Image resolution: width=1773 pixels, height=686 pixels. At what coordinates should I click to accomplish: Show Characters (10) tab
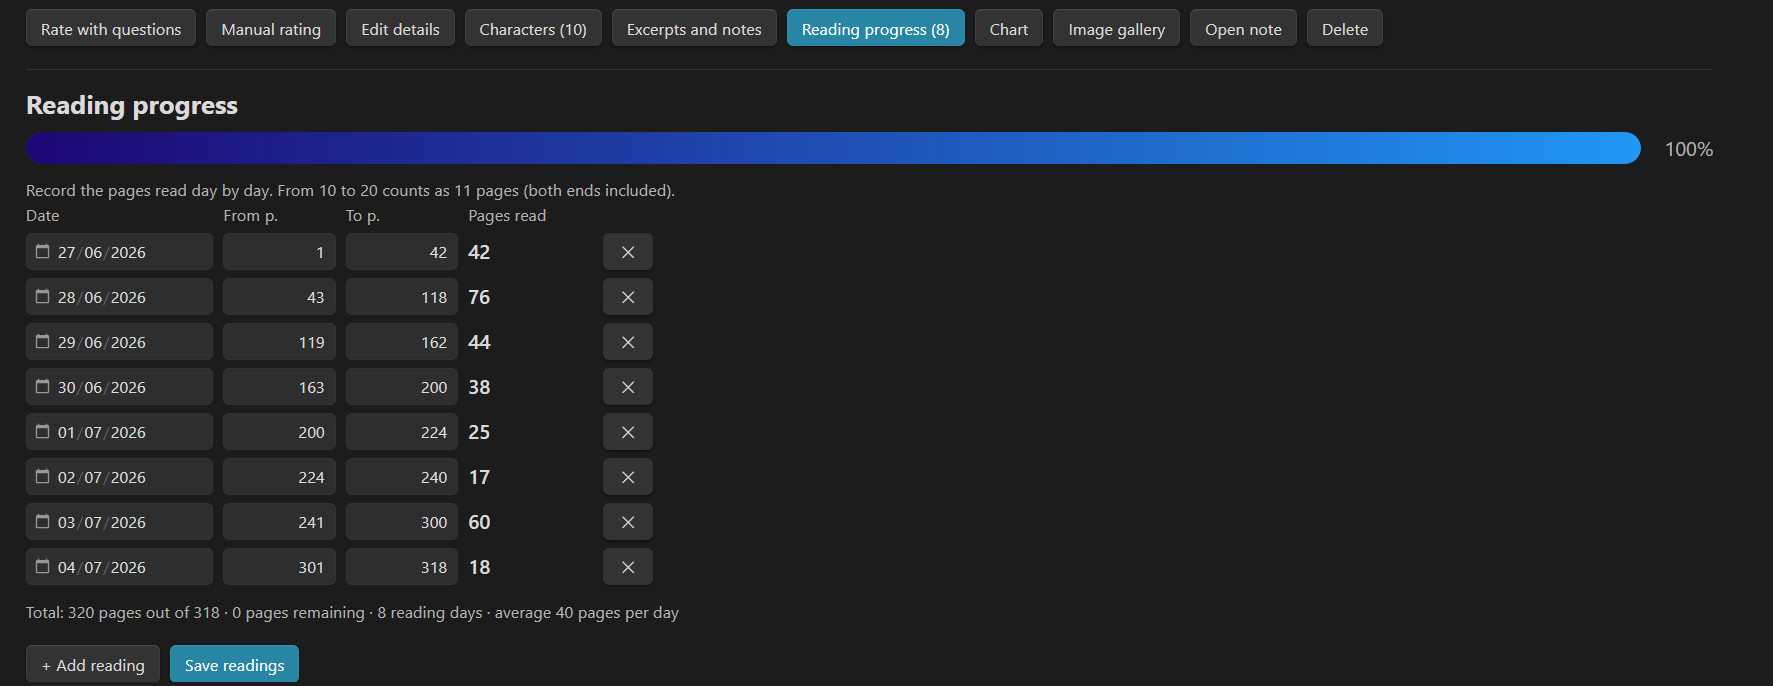click(533, 29)
